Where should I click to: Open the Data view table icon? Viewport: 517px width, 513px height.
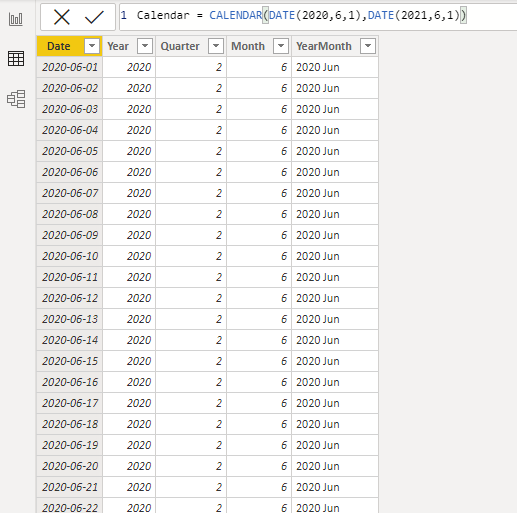click(16, 59)
